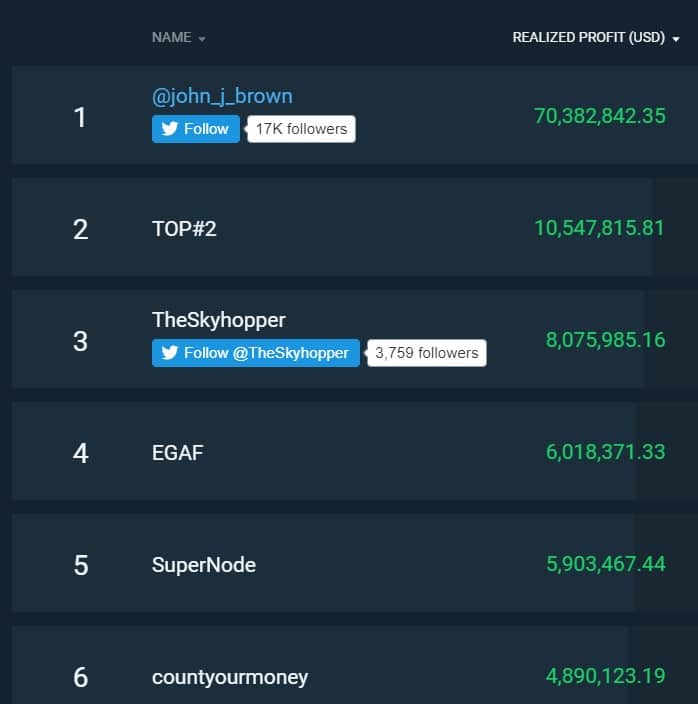Click the Twitter bird icon beside Follow
The image size is (698, 704).
169,129
